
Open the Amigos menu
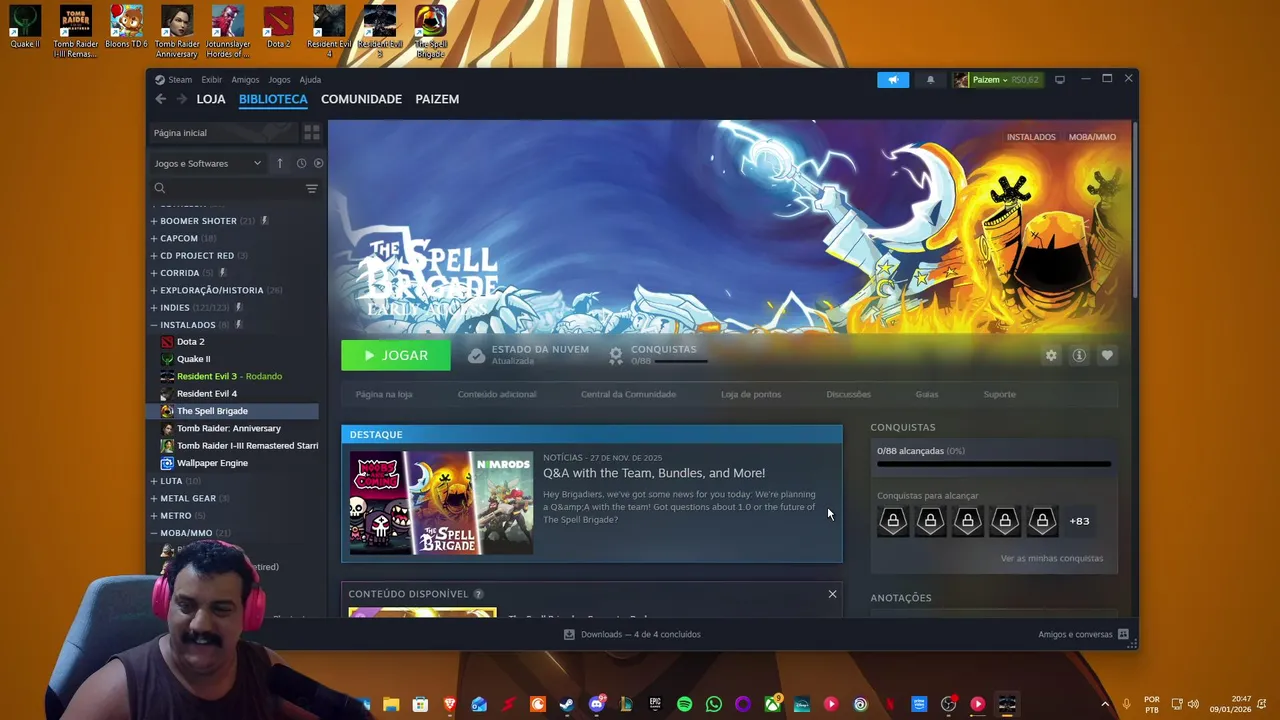[x=245, y=80]
